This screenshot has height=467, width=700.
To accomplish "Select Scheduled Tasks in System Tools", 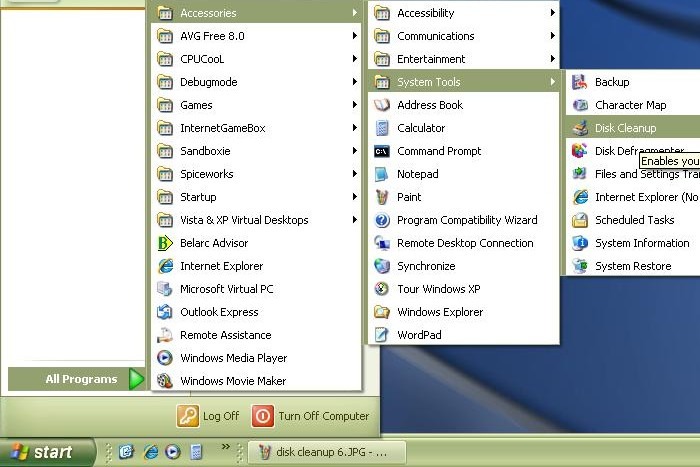I will (634, 220).
